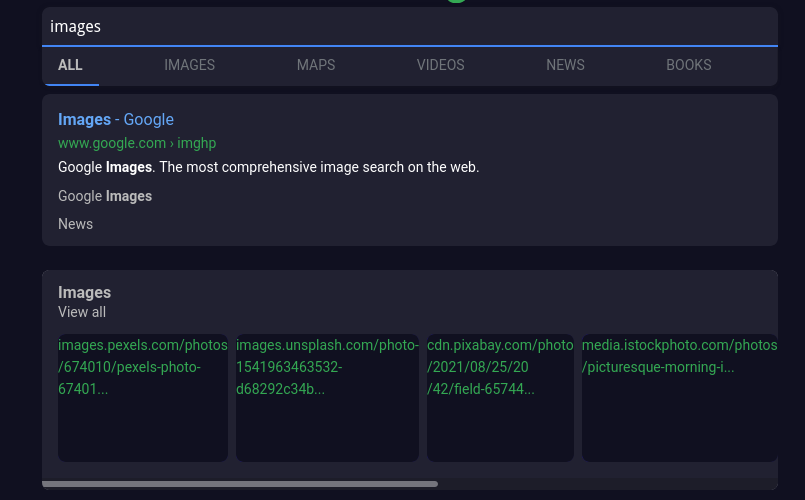Click the "Images" section heading

pyautogui.click(x=84, y=292)
